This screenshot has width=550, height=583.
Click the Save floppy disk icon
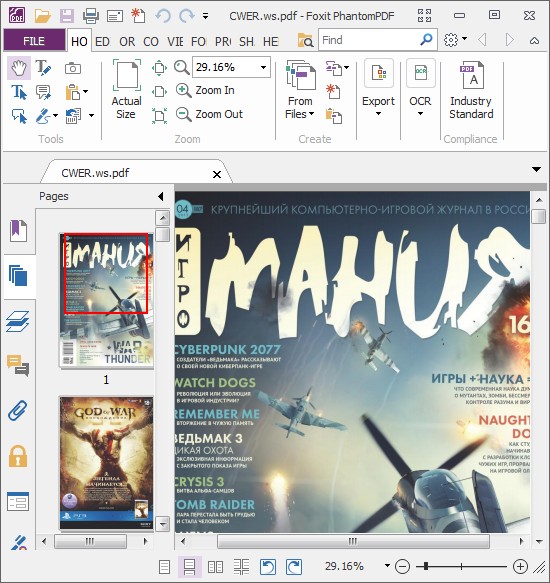[67, 16]
